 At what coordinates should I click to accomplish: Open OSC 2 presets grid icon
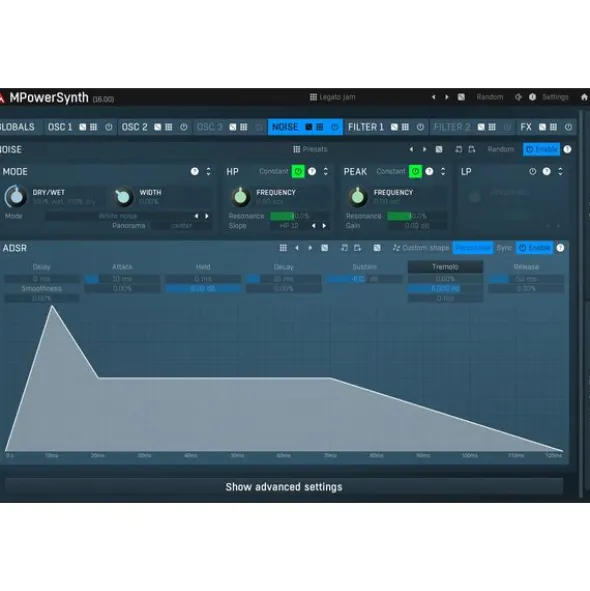coord(169,127)
